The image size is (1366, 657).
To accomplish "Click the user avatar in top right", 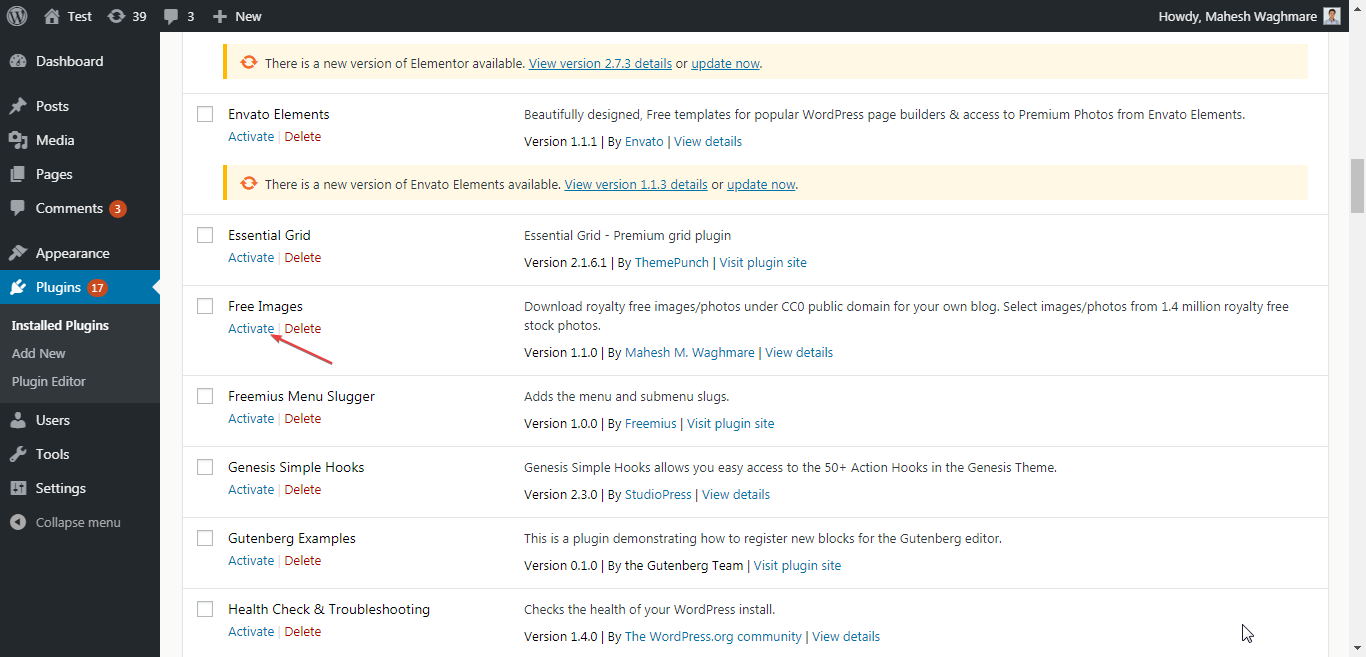I will tap(1331, 16).
